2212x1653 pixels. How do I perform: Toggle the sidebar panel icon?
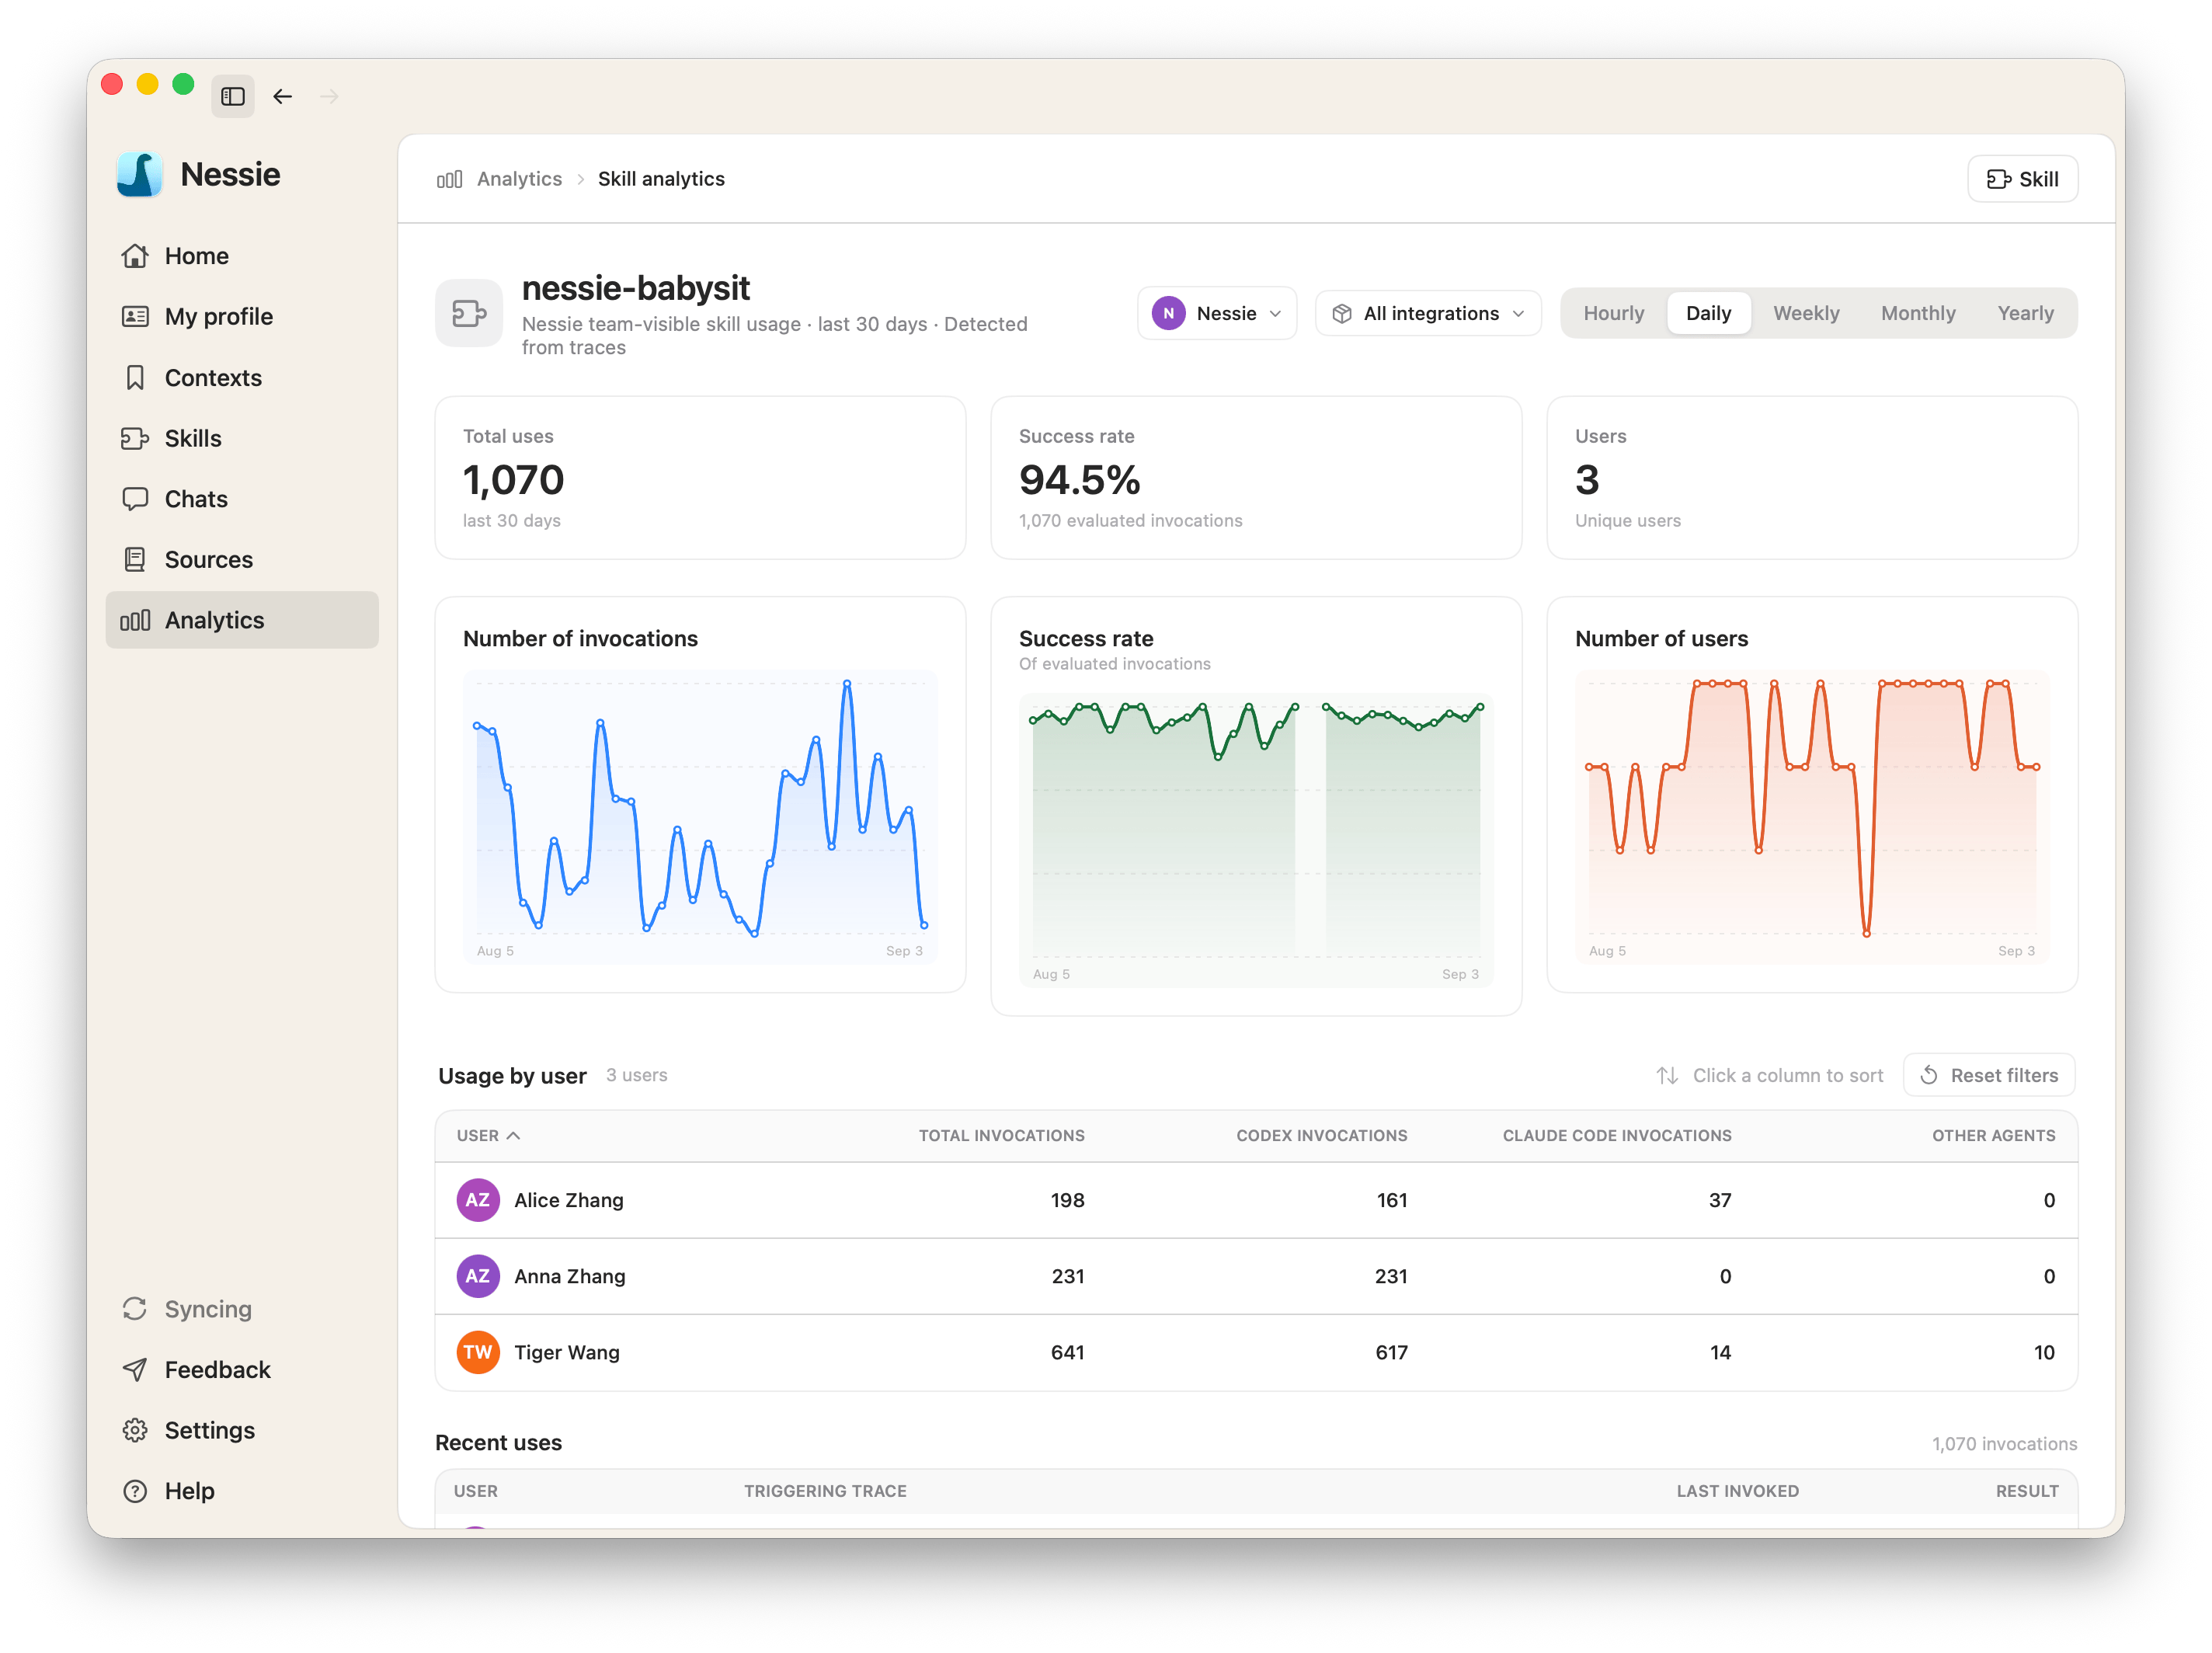233,96
